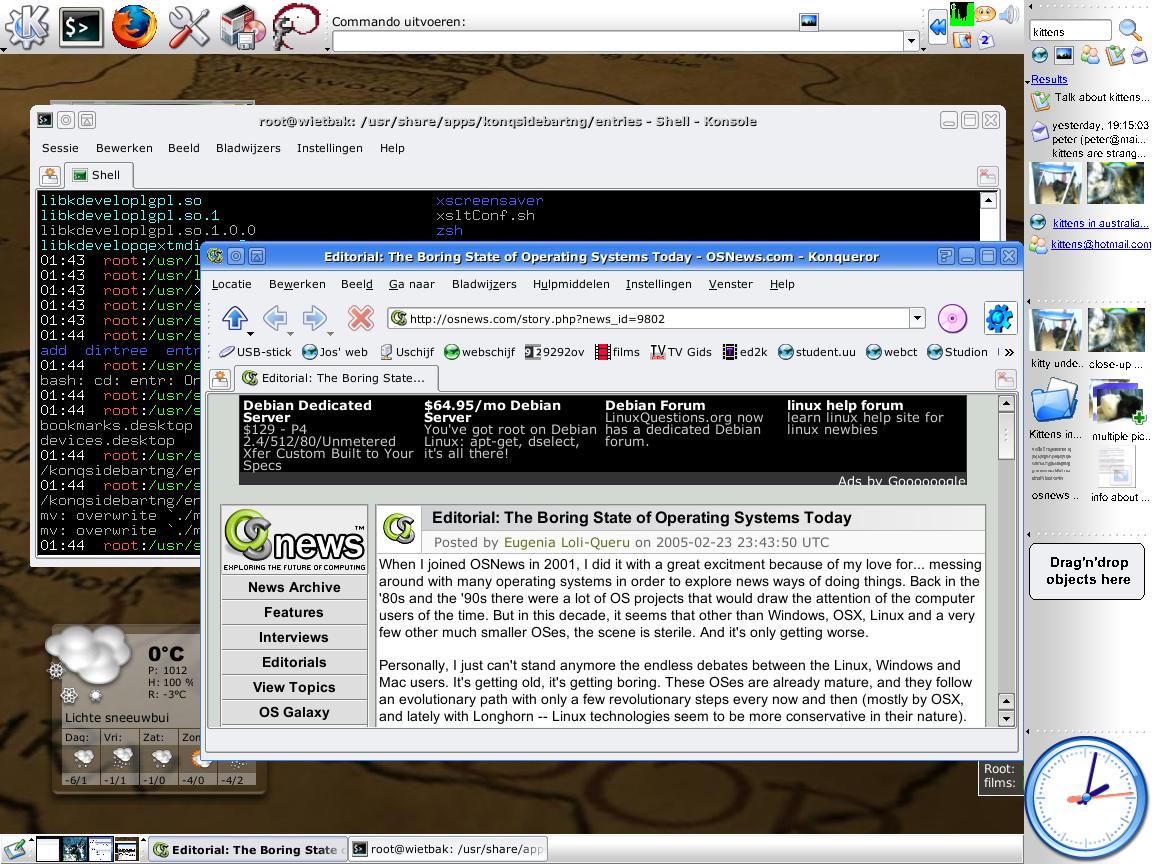The height and width of the screenshot is (864, 1152).
Task: Open Konqueror's Locatie menu
Action: tap(231, 284)
